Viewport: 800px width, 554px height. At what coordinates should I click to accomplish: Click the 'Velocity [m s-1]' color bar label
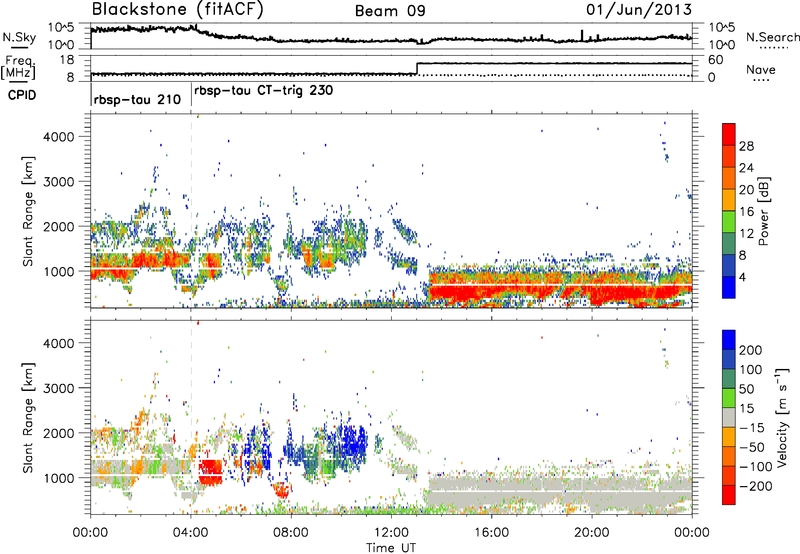(x=781, y=417)
